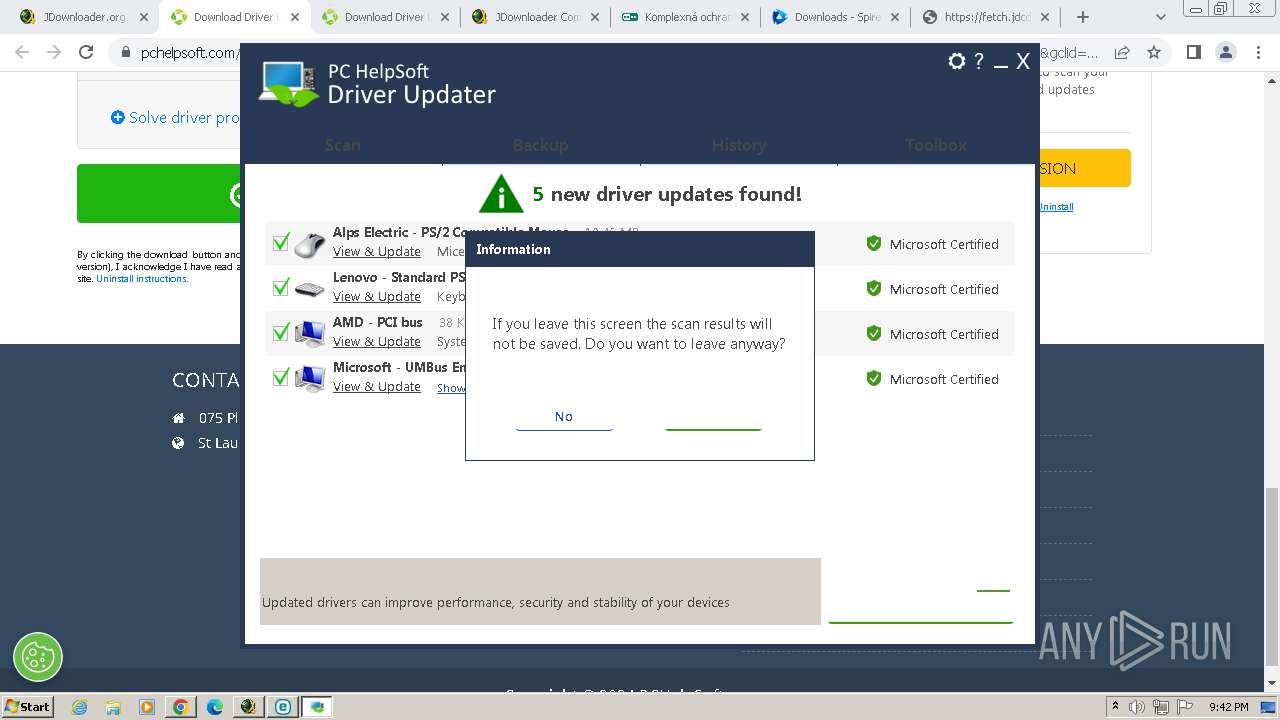Open Driver Updater settings gear
Screen dimensions: 1280x720
(957, 61)
